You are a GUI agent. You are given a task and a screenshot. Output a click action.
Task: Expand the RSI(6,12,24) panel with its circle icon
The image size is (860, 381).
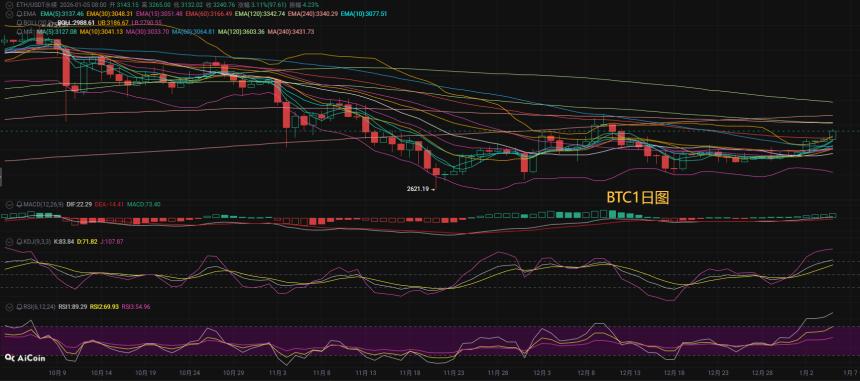(x=10, y=308)
